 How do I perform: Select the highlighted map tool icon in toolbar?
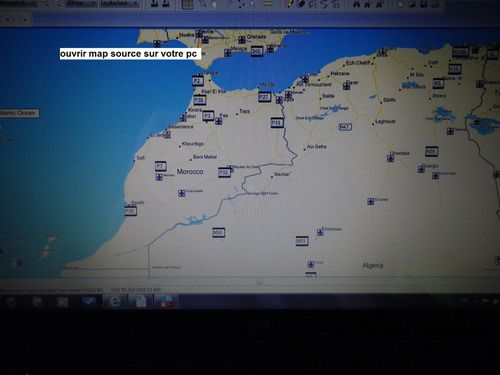[188, 4]
